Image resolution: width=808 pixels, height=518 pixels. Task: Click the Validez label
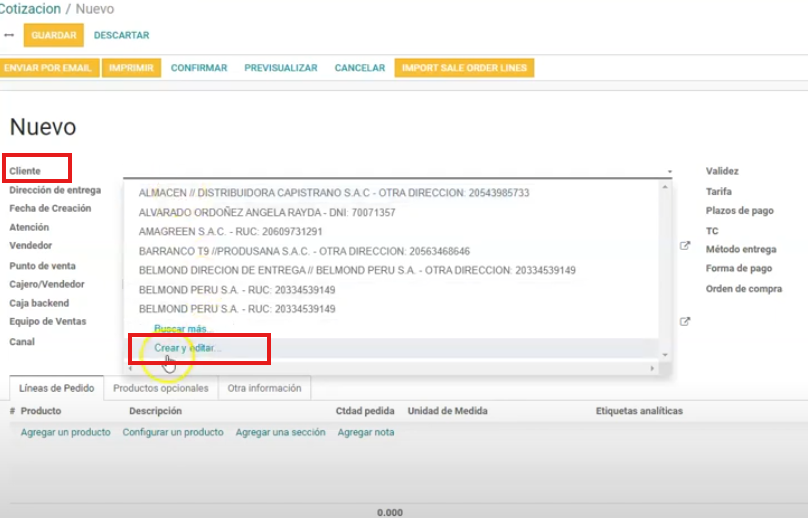[x=722, y=171]
